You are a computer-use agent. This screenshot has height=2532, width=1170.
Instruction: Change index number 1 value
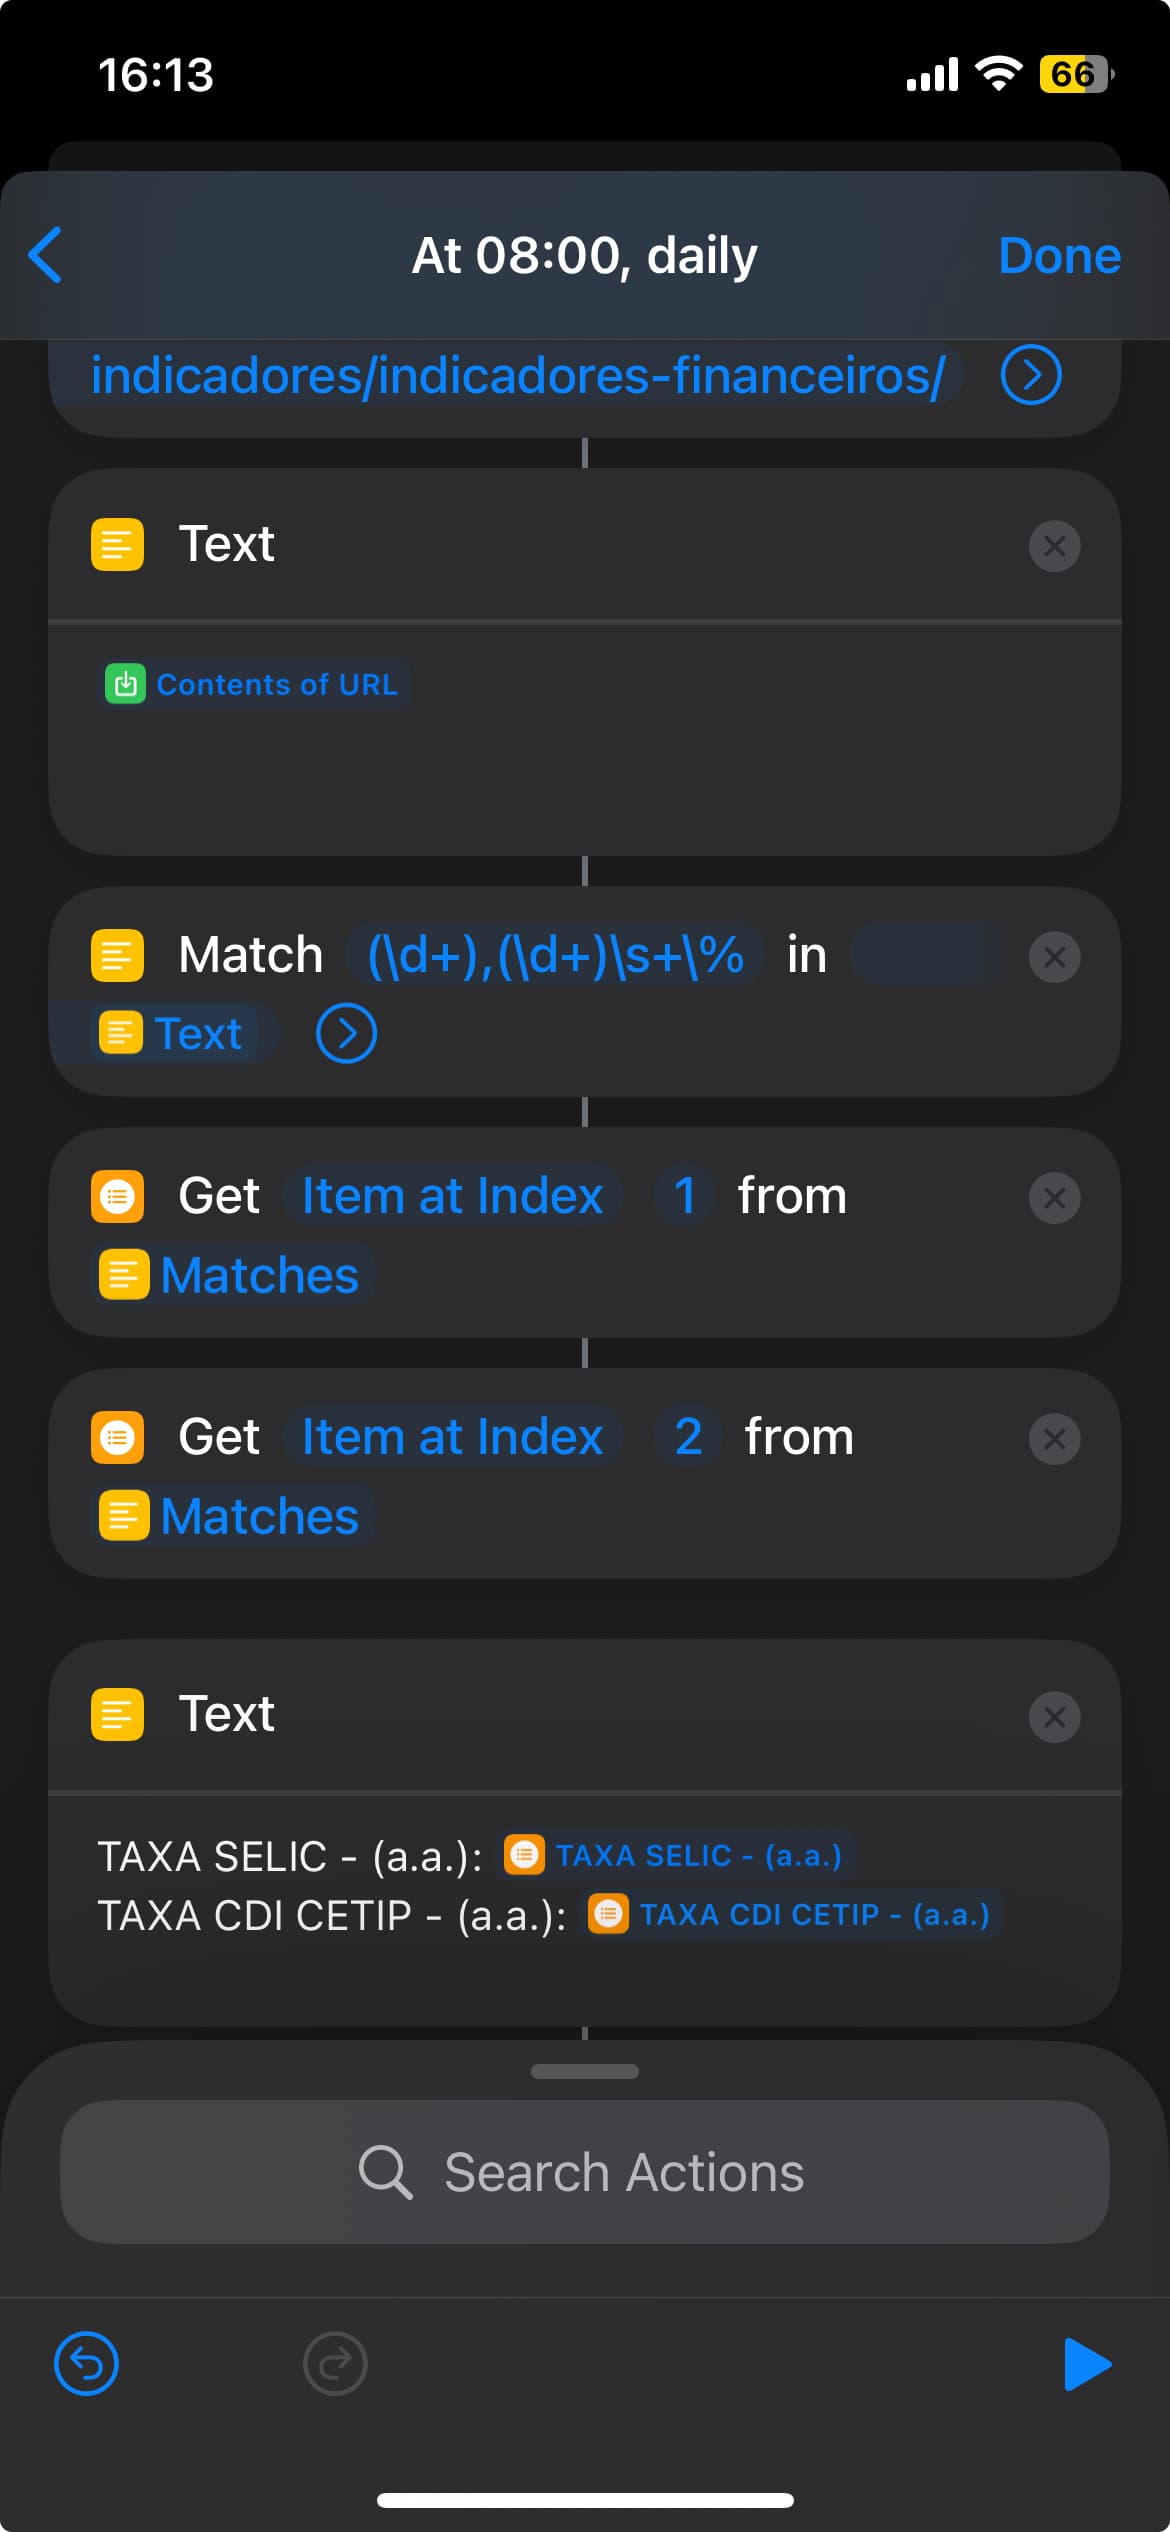pos(685,1196)
